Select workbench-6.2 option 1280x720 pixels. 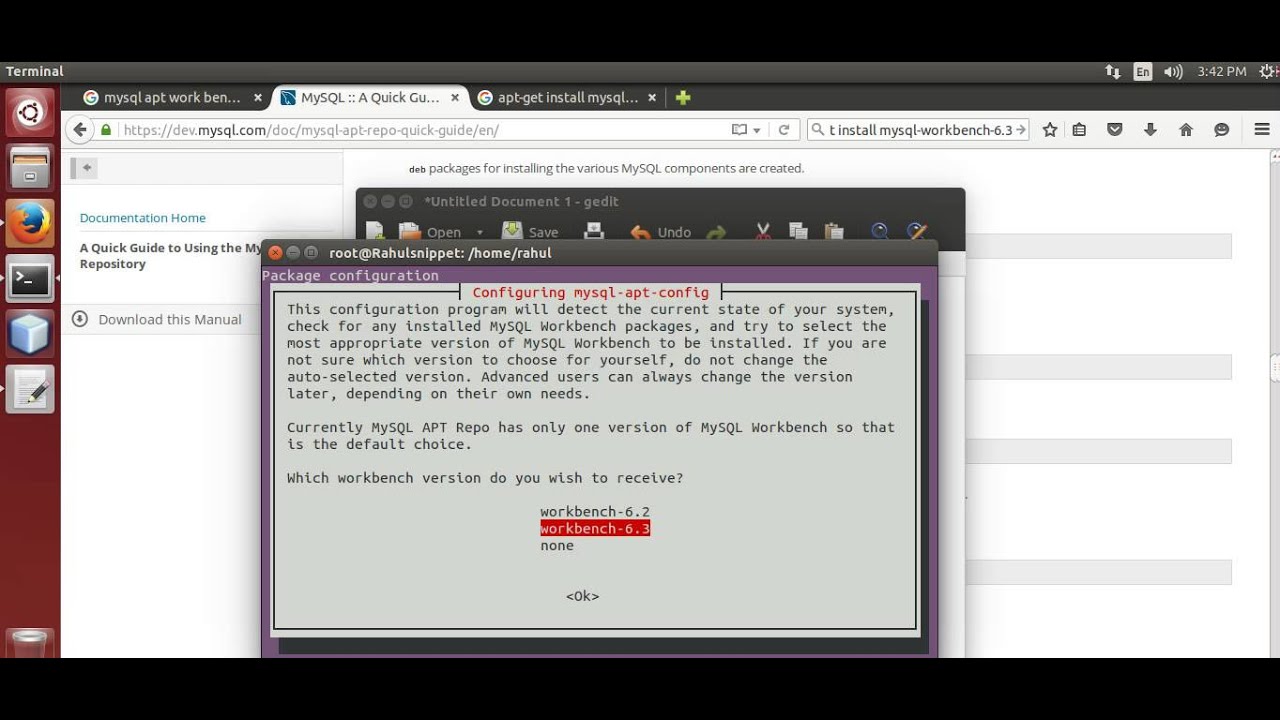(595, 512)
